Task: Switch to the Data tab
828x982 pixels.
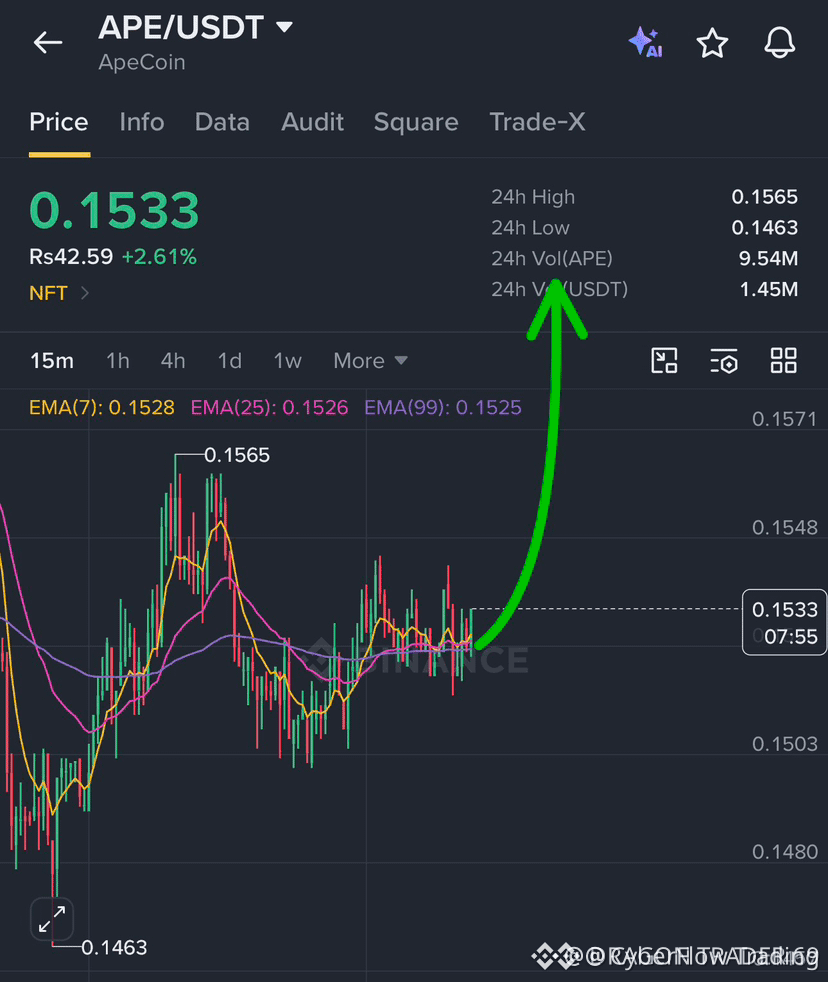Action: click(x=222, y=122)
